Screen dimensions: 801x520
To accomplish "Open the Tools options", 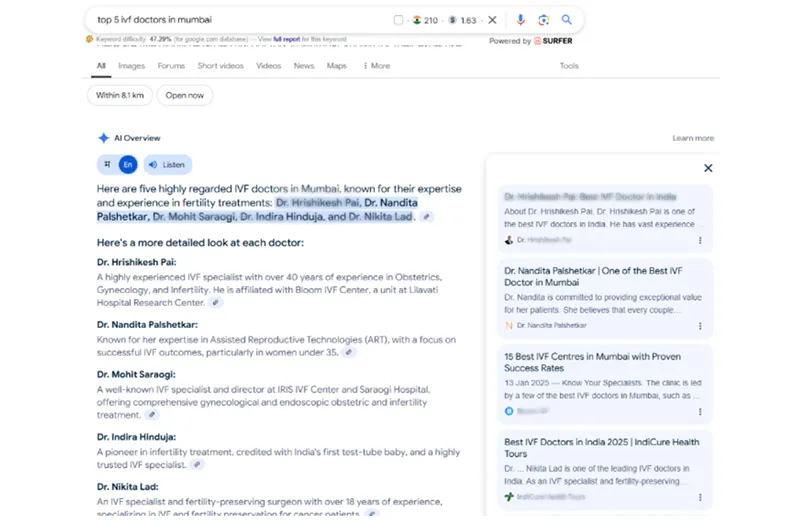I will click(x=568, y=66).
